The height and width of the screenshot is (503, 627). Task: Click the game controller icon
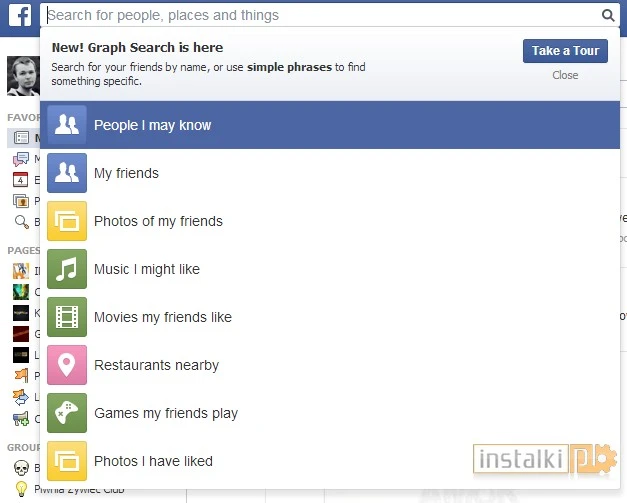tap(67, 413)
